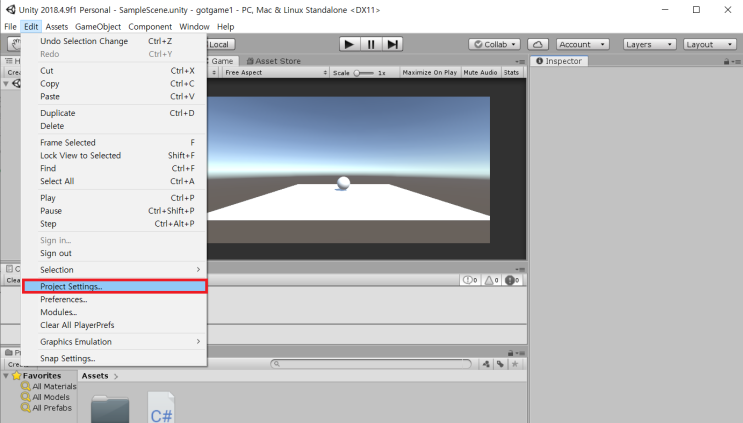The width and height of the screenshot is (743, 423).
Task: Click Search by Type icon
Action: pos(486,364)
